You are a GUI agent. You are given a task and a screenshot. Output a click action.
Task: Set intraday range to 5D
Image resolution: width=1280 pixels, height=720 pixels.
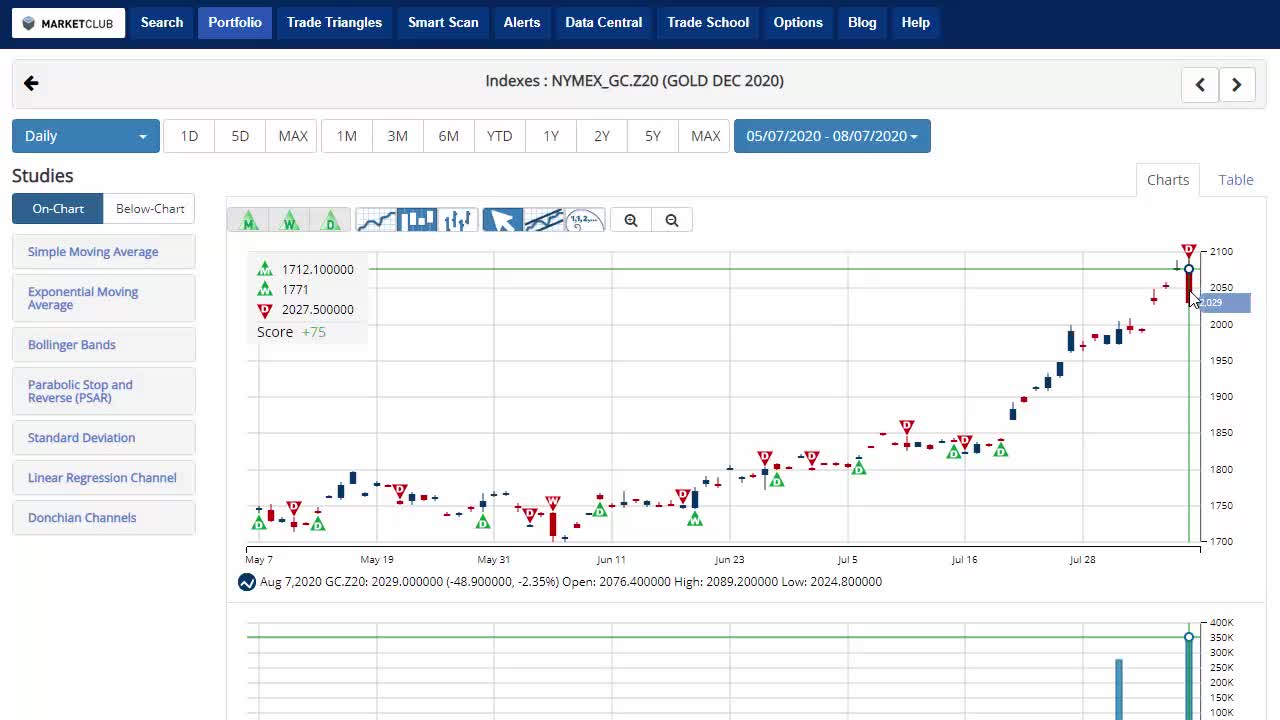240,136
